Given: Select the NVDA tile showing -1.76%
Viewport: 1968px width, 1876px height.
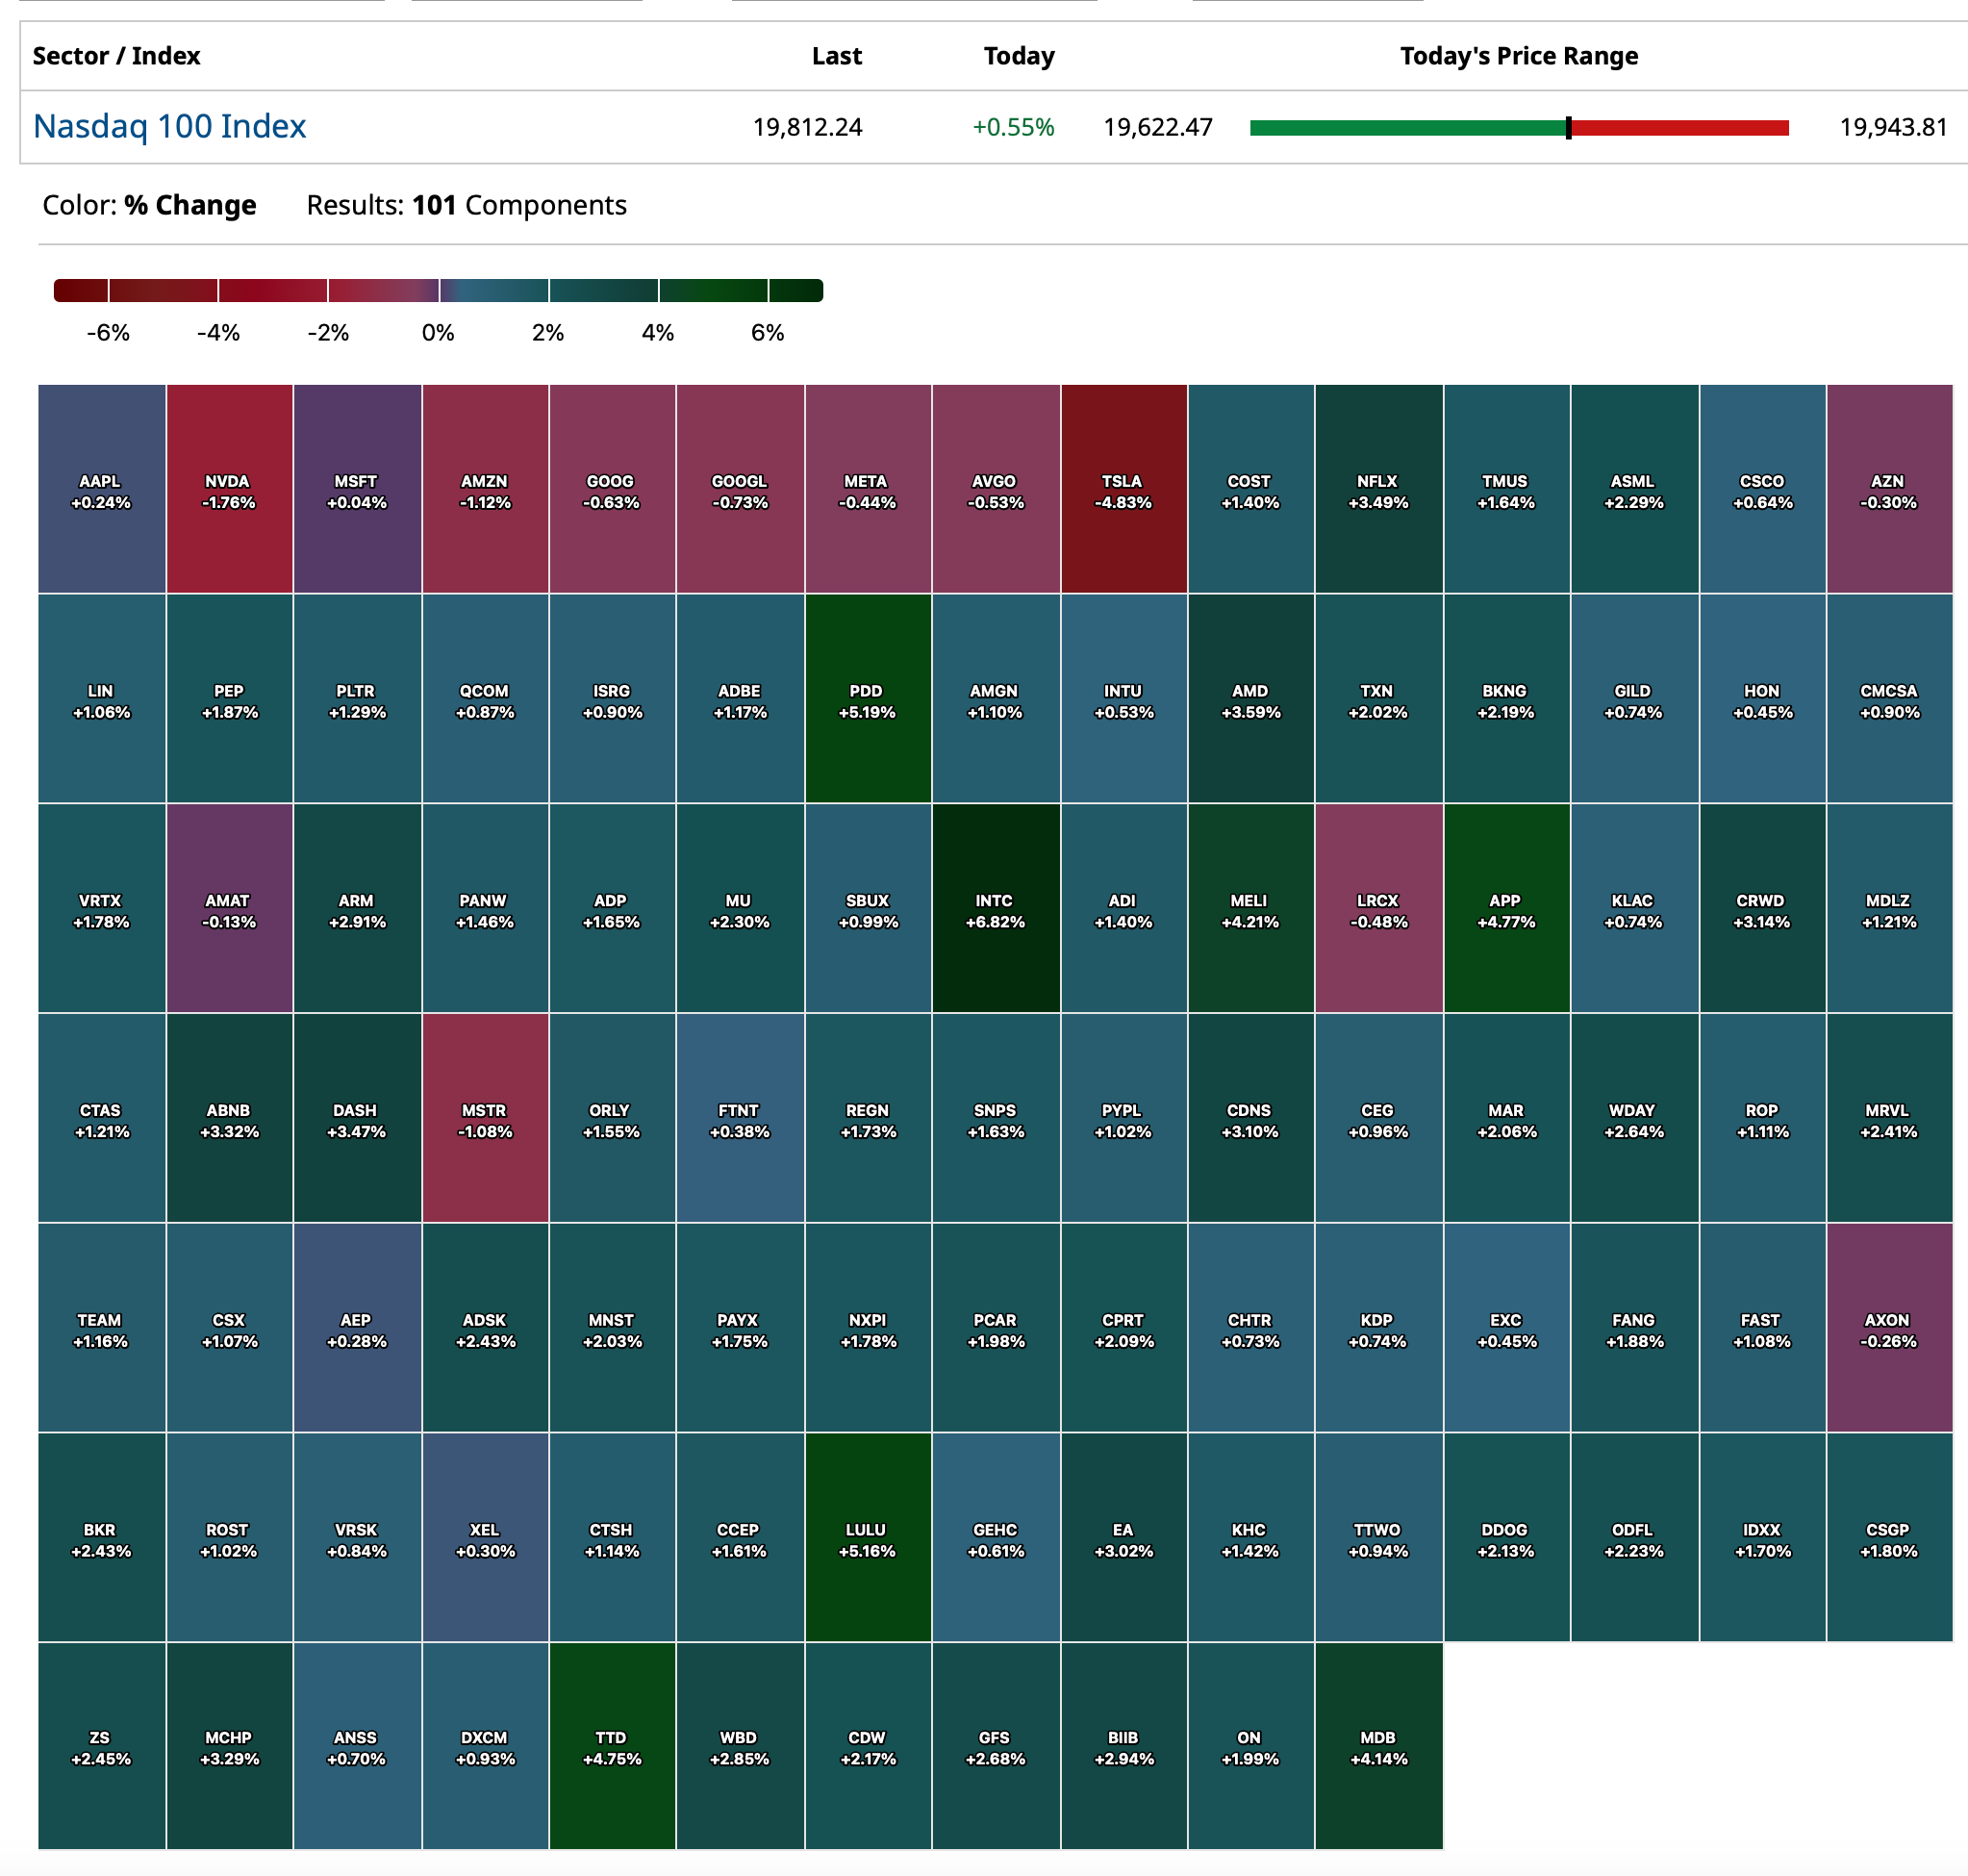Looking at the screenshot, I should 230,489.
